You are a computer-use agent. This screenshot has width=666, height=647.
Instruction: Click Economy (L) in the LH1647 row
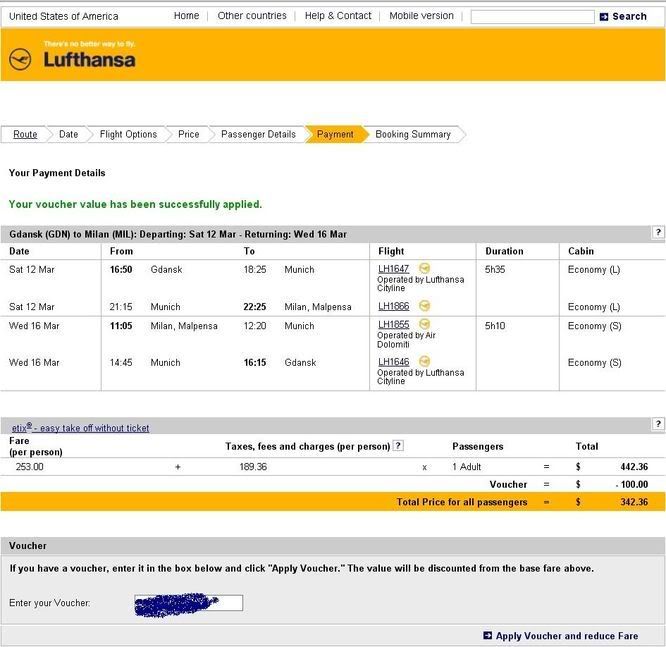click(x=594, y=270)
